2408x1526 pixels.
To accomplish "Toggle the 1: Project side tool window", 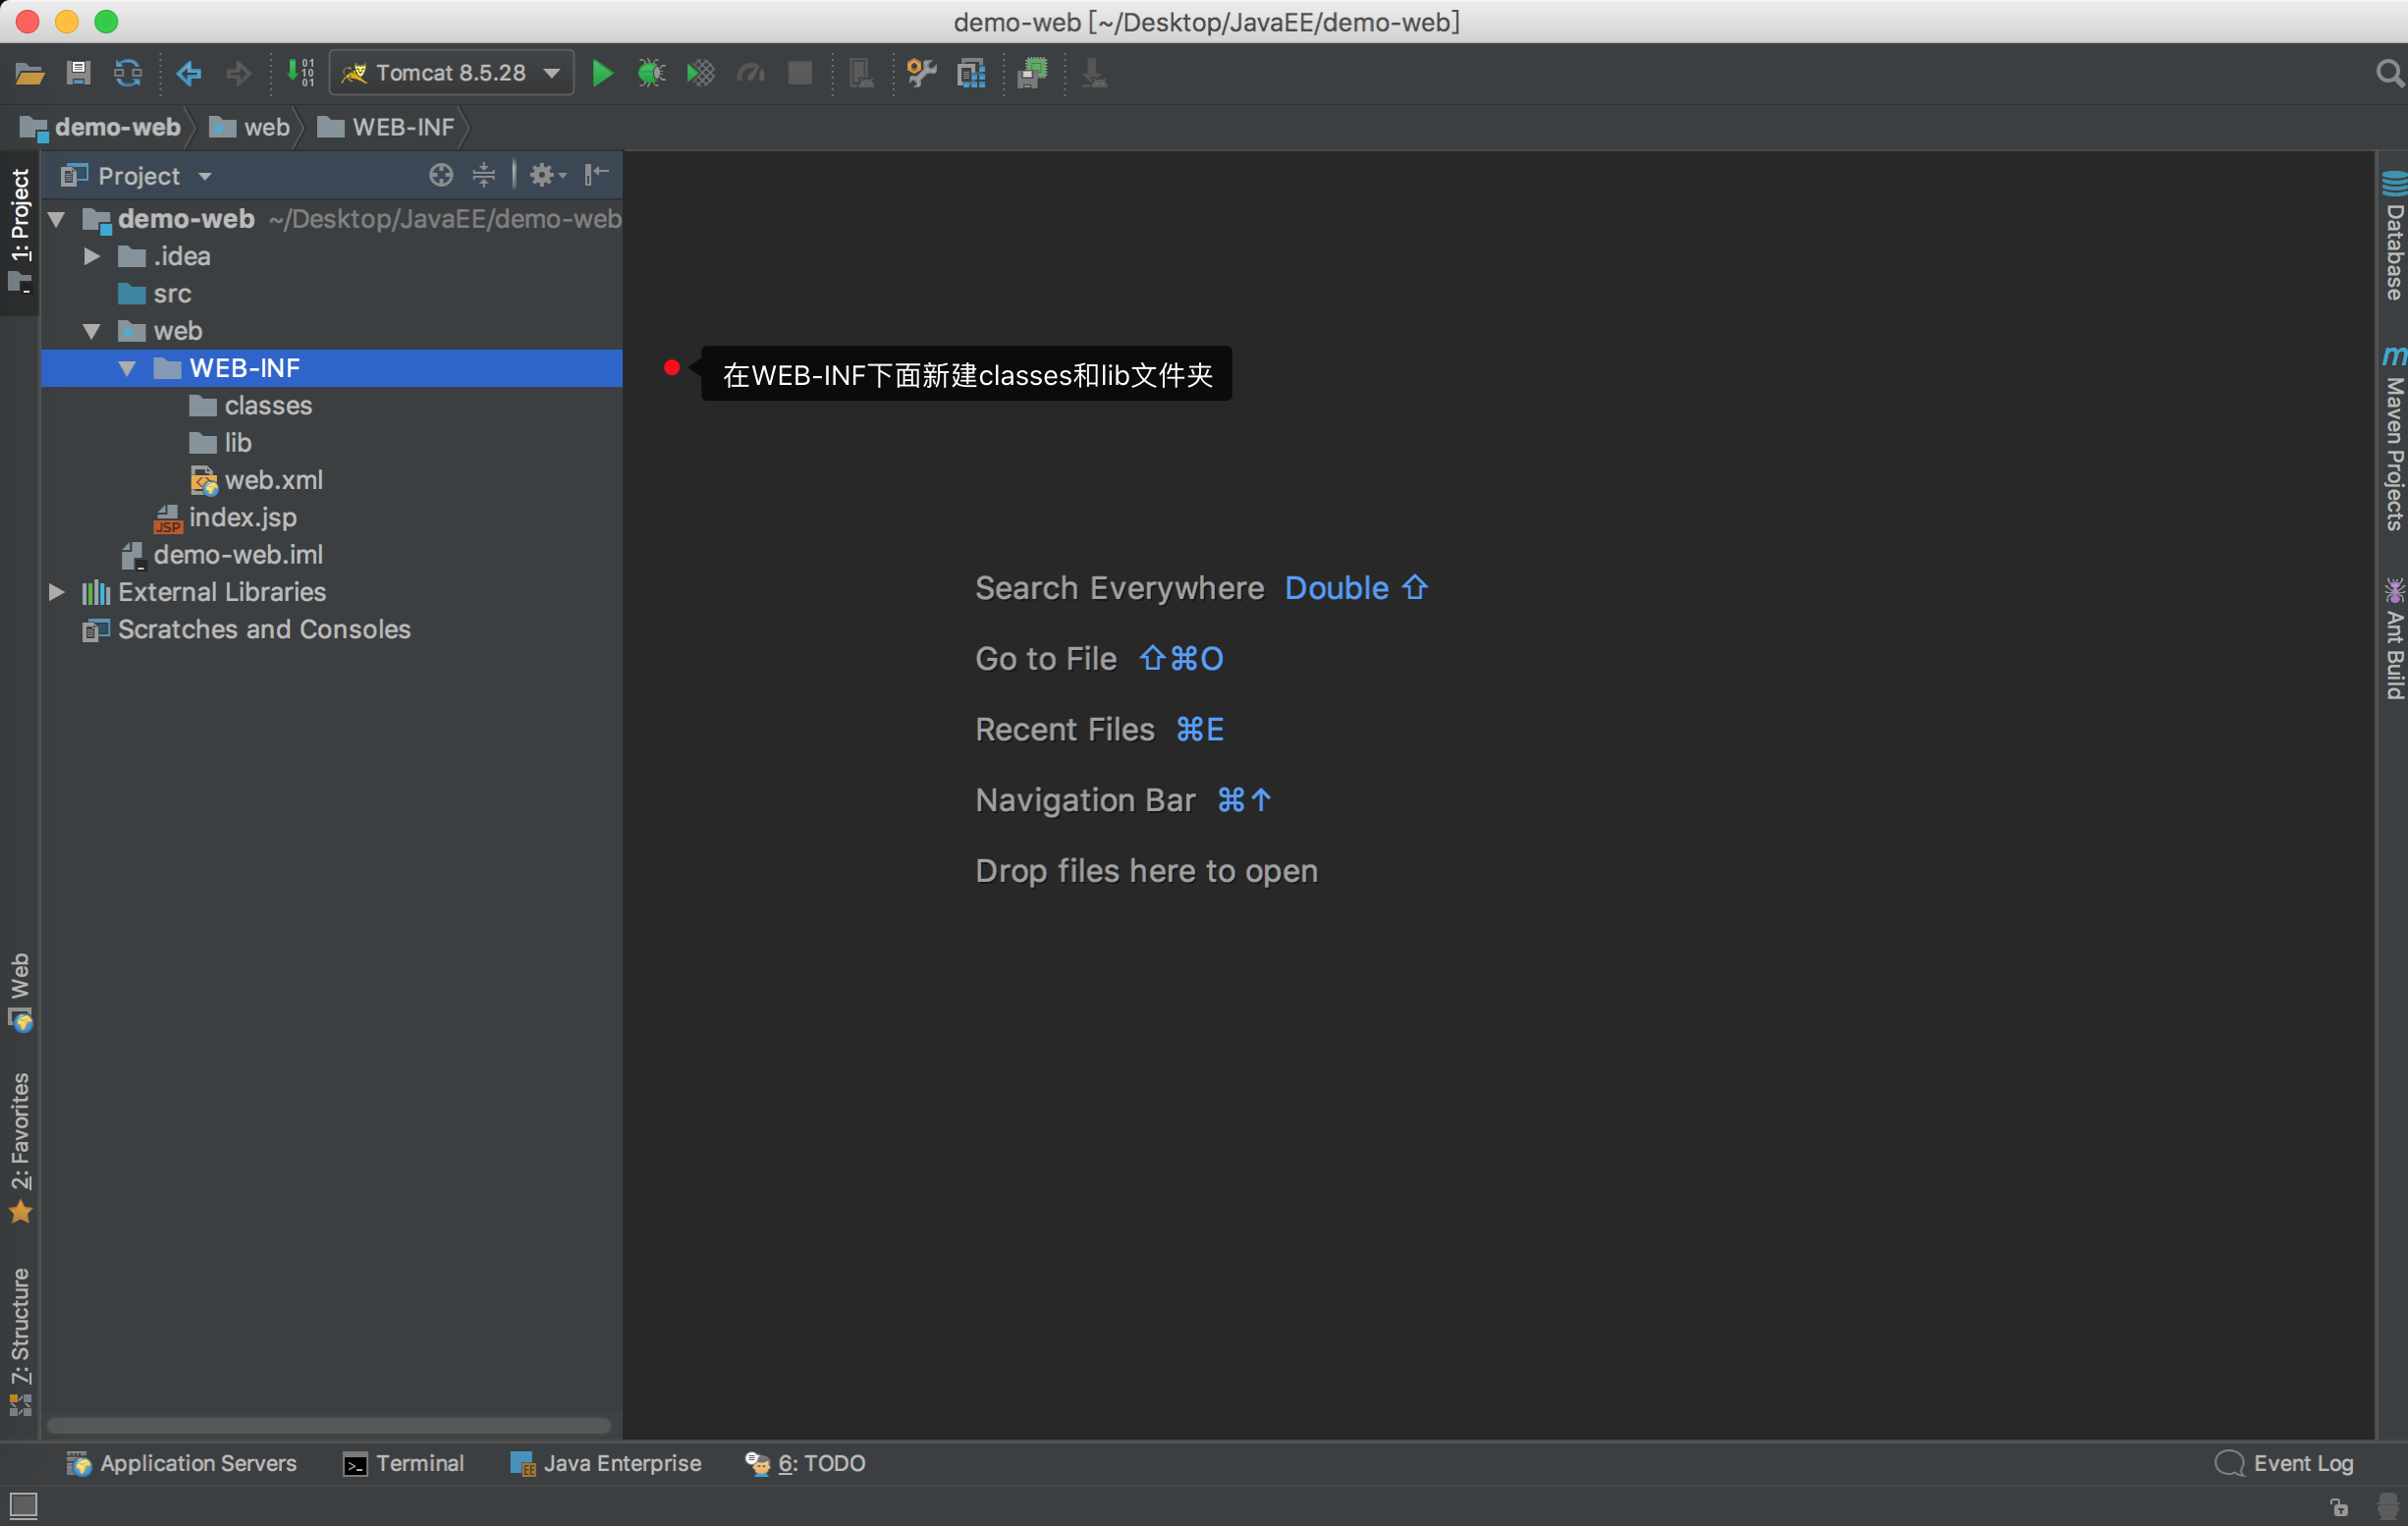I will click(20, 230).
